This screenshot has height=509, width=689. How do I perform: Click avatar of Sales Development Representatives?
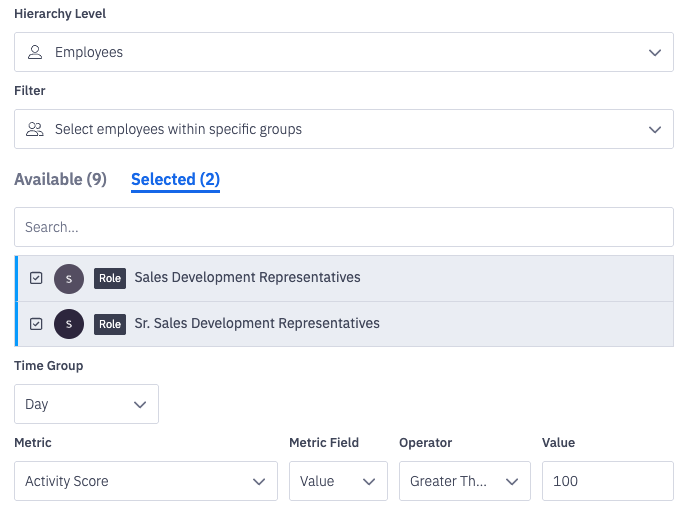69,278
